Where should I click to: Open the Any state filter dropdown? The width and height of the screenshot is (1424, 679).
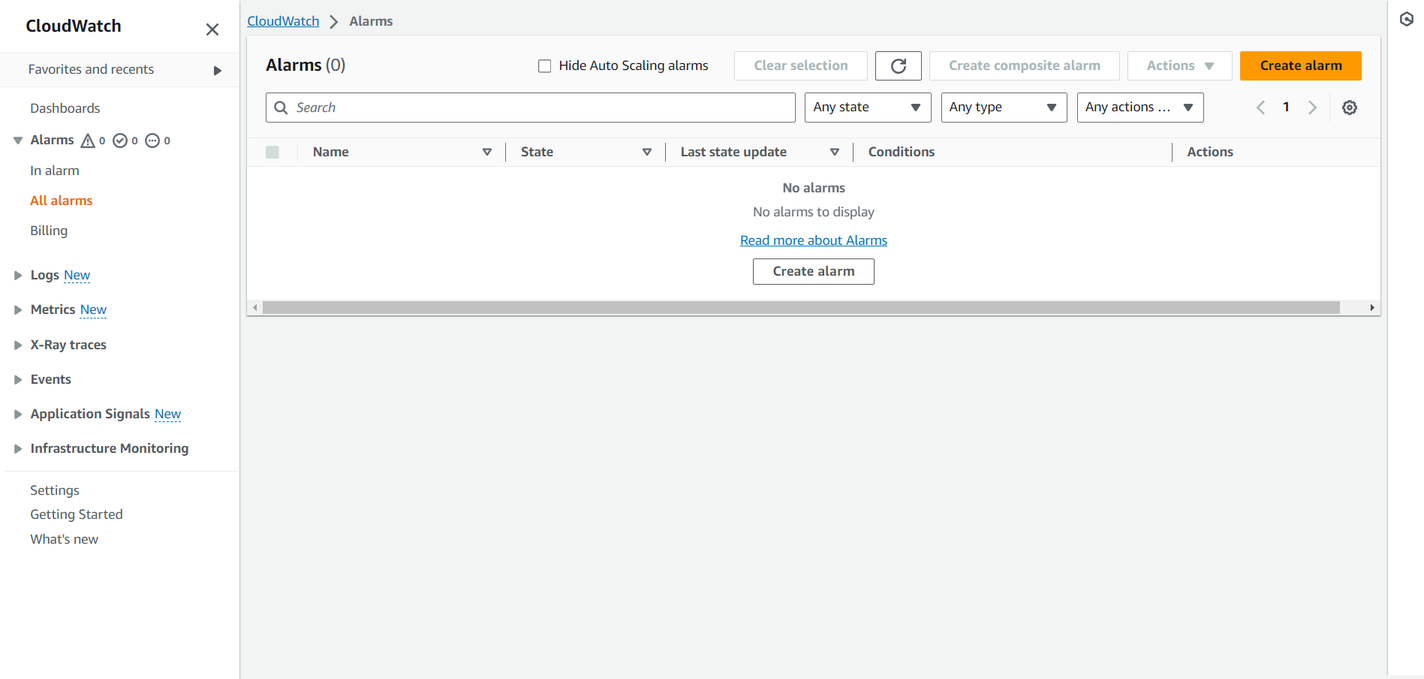867,108
